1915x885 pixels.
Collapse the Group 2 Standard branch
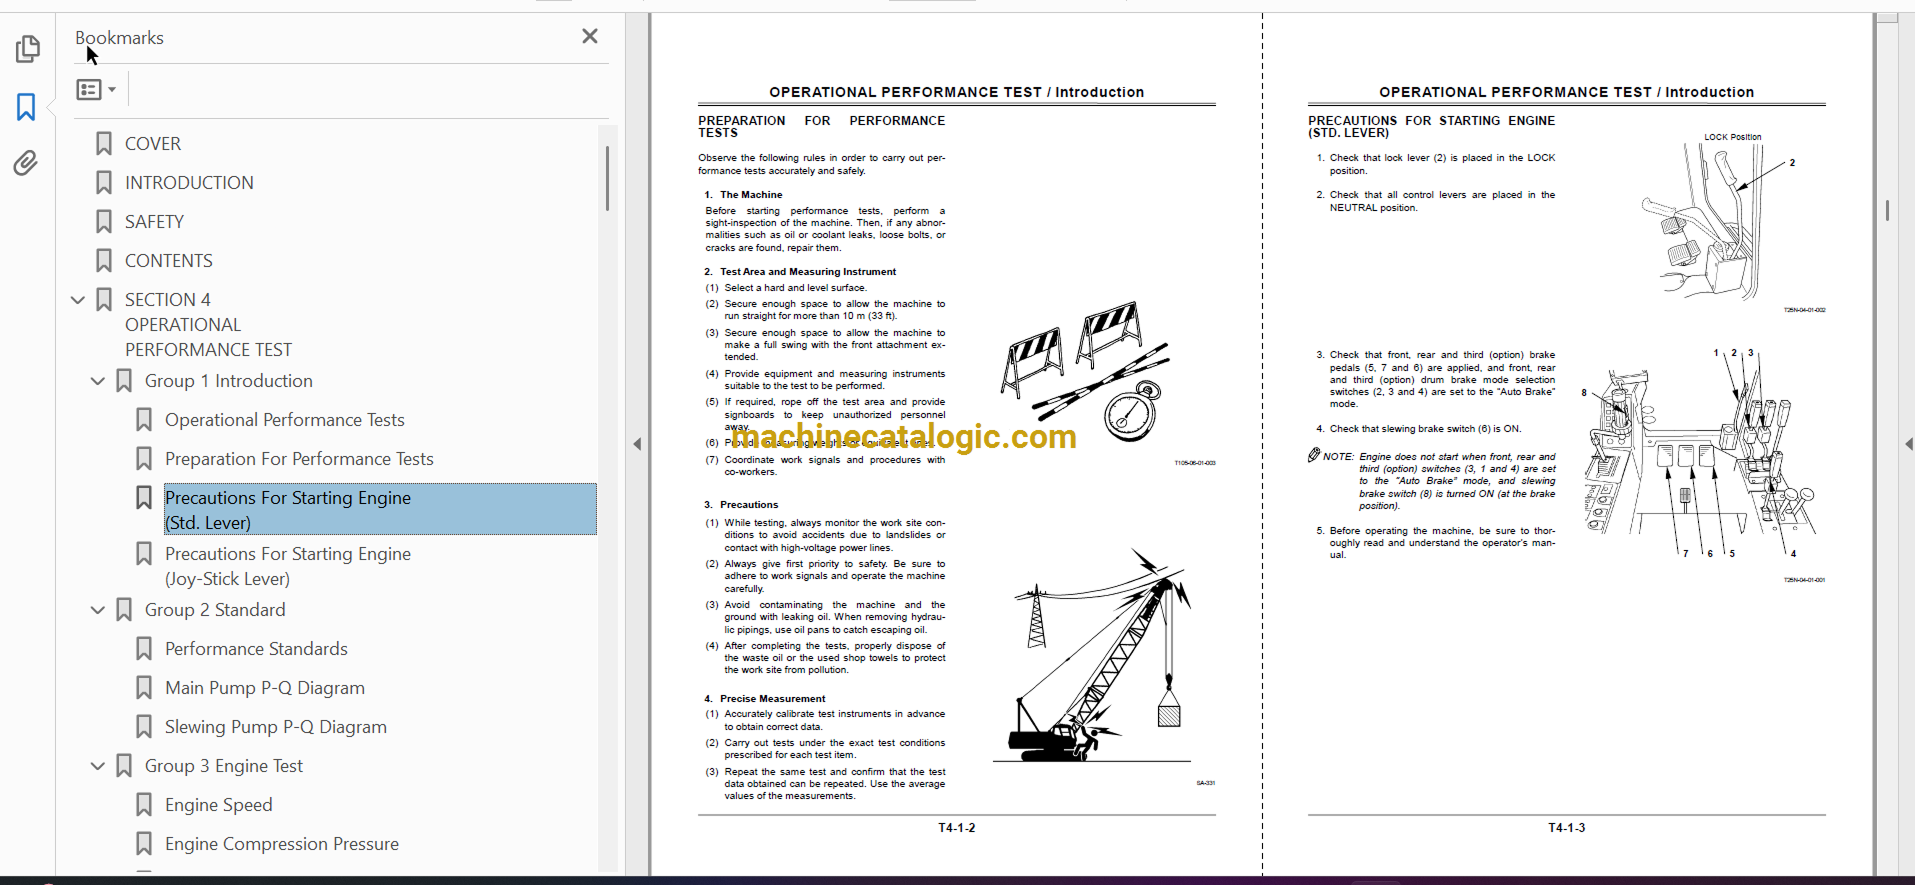[98, 610]
